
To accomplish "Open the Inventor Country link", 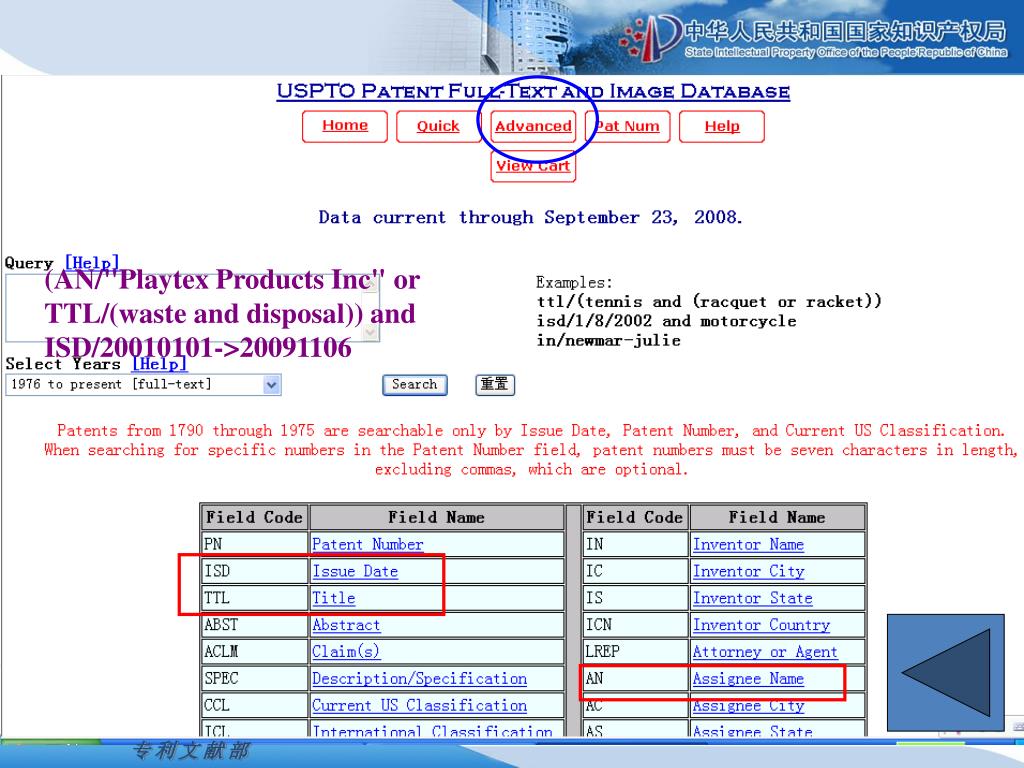I will (x=761, y=624).
